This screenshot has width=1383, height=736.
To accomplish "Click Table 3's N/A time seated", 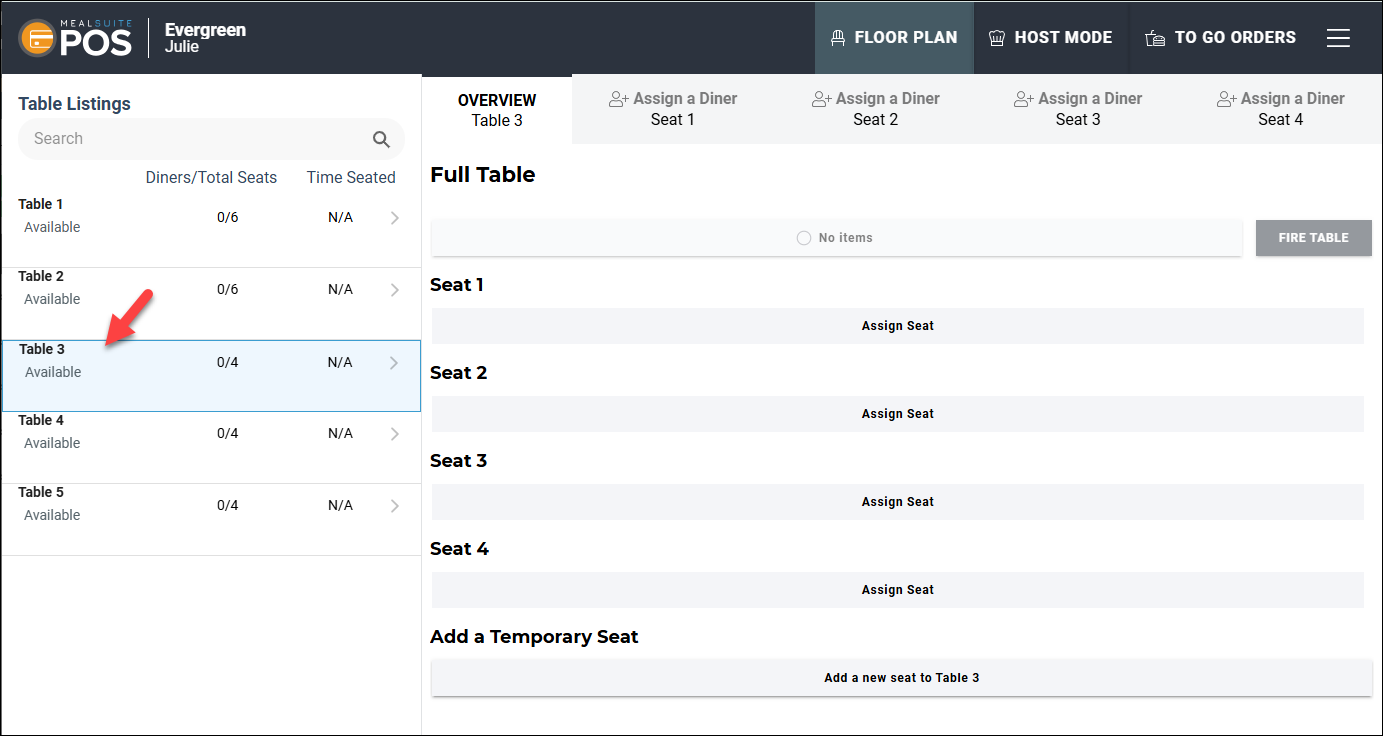I will pyautogui.click(x=340, y=363).
